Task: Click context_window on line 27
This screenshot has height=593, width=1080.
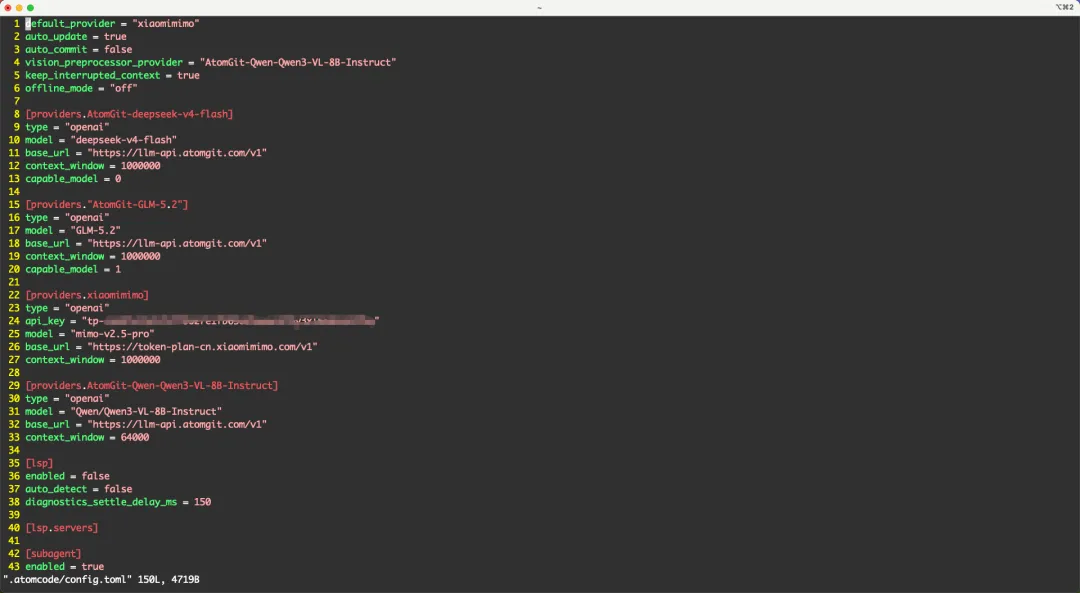Action: [x=65, y=360]
